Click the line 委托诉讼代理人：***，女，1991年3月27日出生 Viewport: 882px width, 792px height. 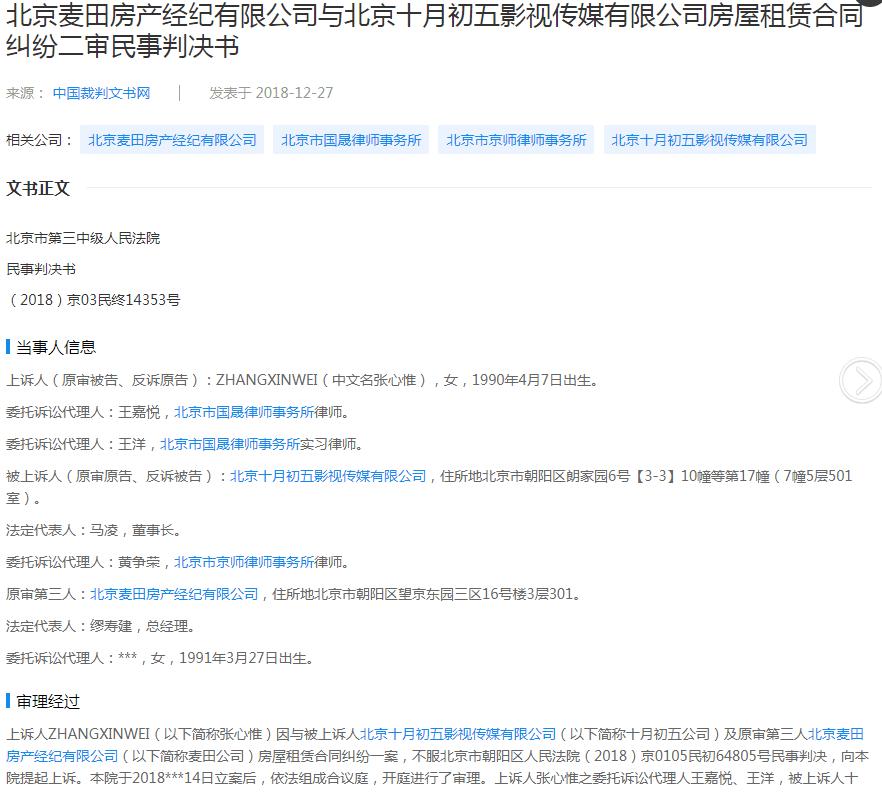(160, 658)
